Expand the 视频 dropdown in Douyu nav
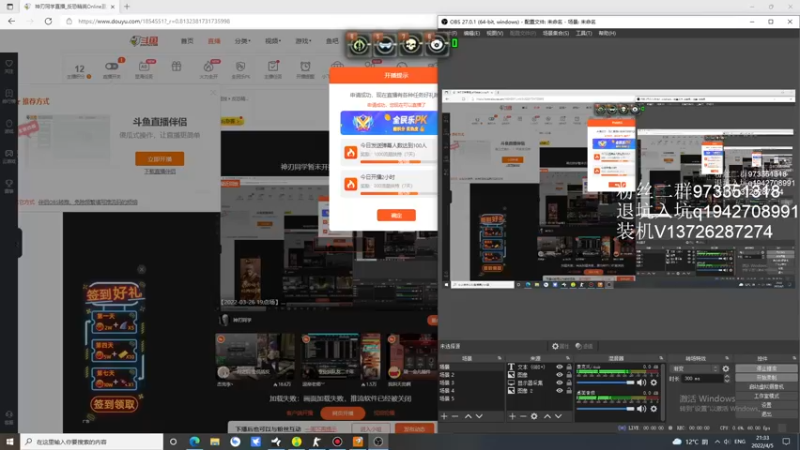Image resolution: width=800 pixels, height=450 pixels. tap(273, 41)
